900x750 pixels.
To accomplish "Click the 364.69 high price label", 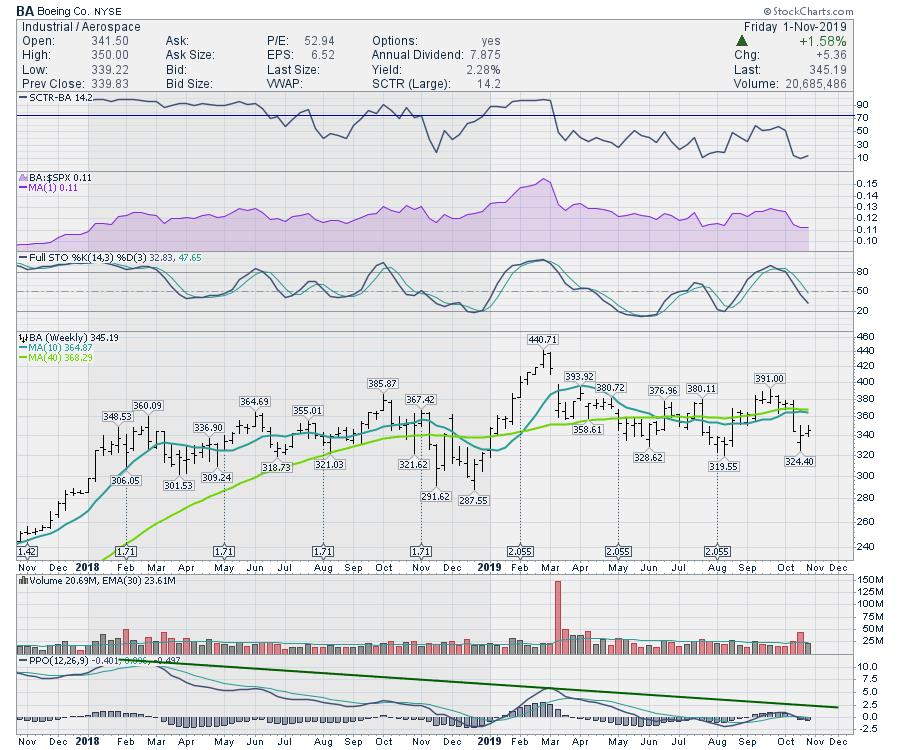I will [x=255, y=402].
